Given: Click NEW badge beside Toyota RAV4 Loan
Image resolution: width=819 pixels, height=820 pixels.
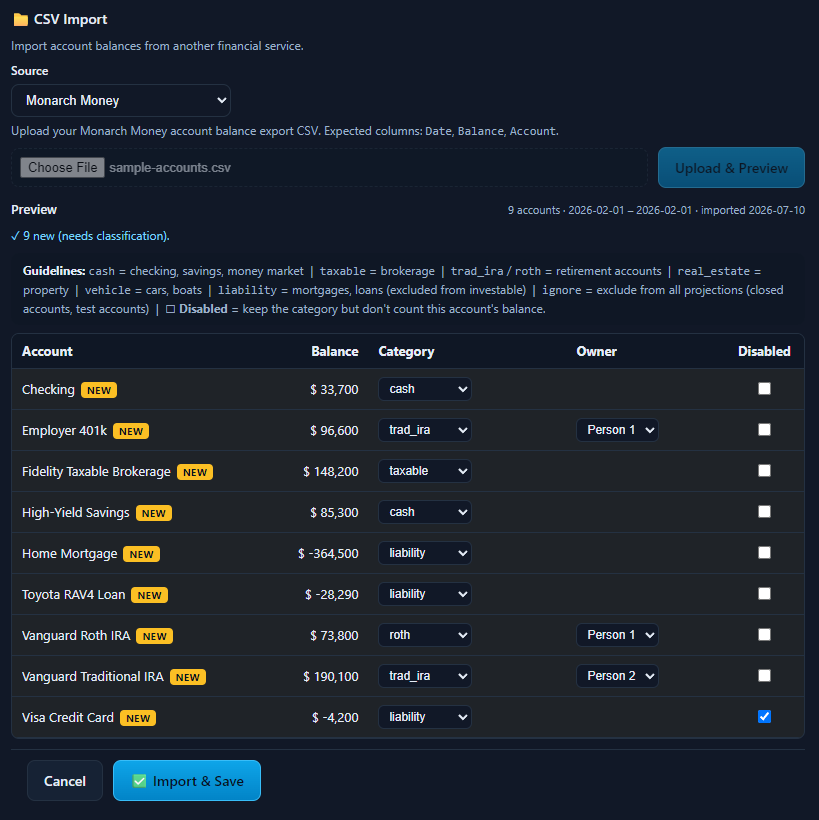Looking at the screenshot, I should point(150,596).
